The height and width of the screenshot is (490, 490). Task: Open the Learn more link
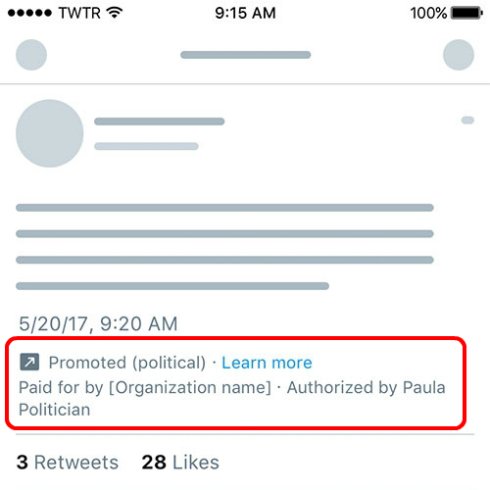267,363
